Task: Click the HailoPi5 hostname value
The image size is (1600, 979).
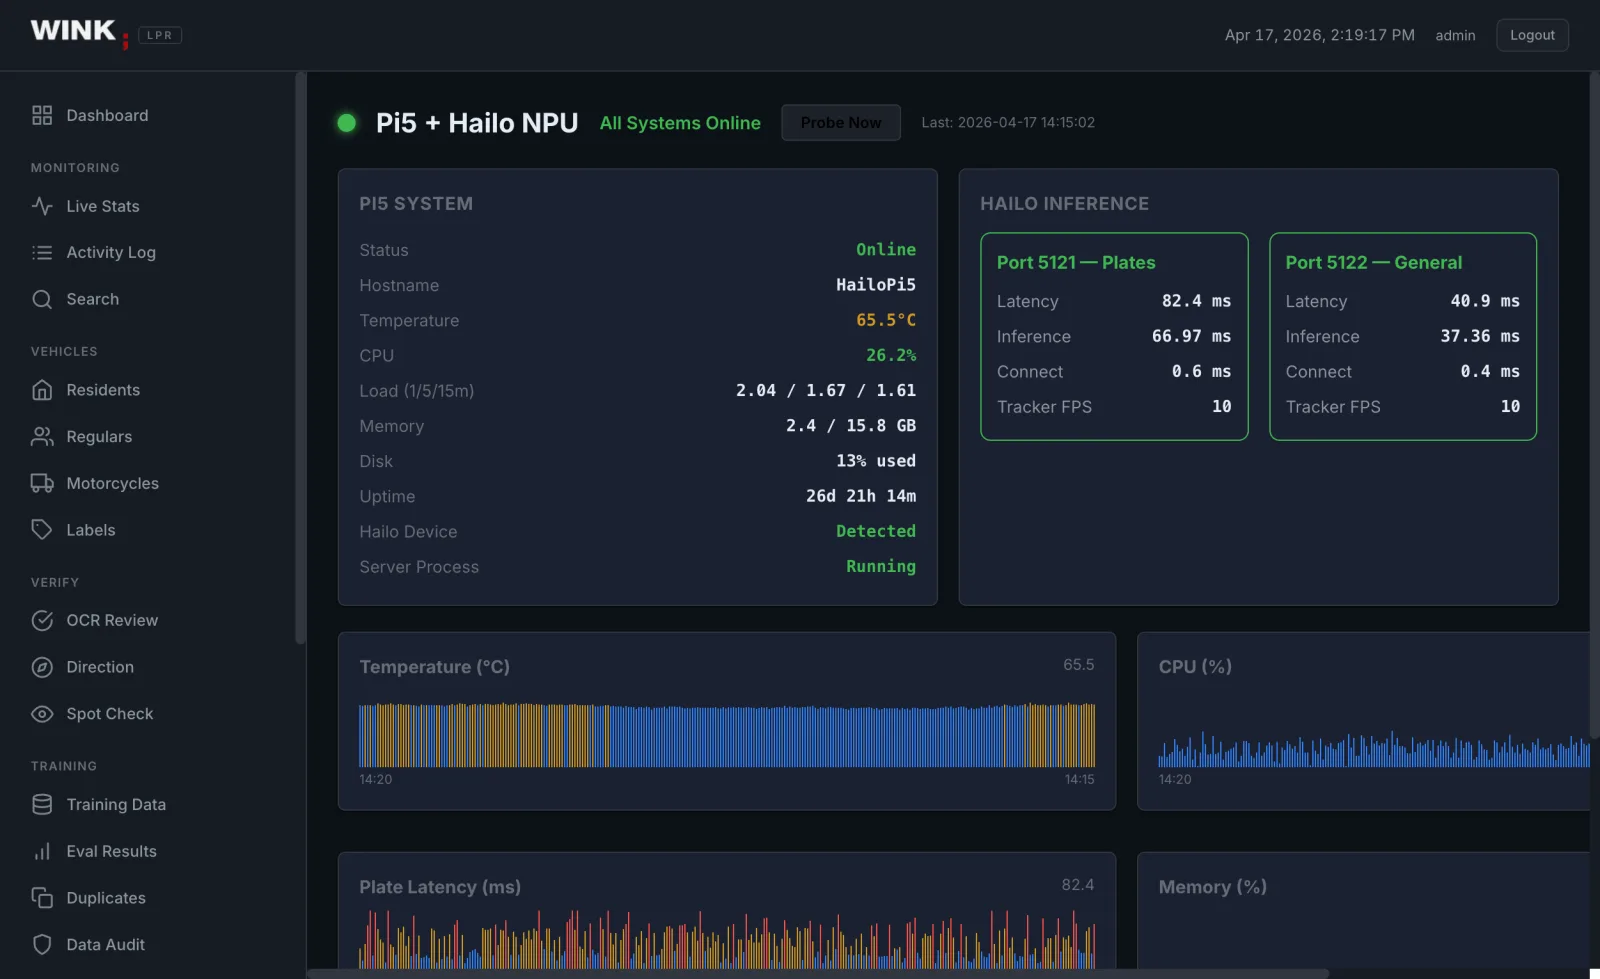Action: pyautogui.click(x=876, y=285)
